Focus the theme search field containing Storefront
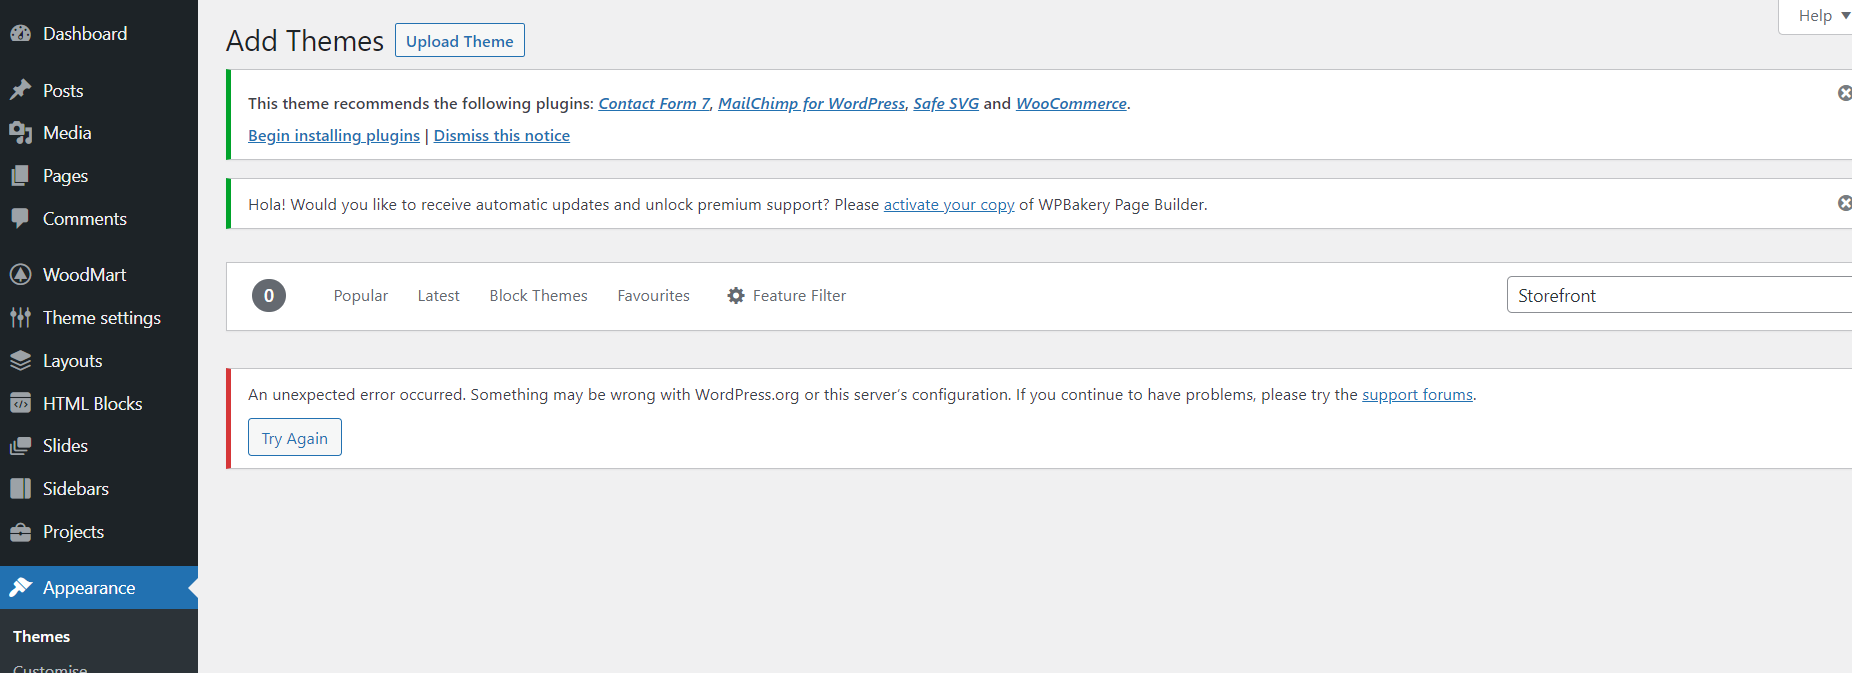 coord(1678,296)
